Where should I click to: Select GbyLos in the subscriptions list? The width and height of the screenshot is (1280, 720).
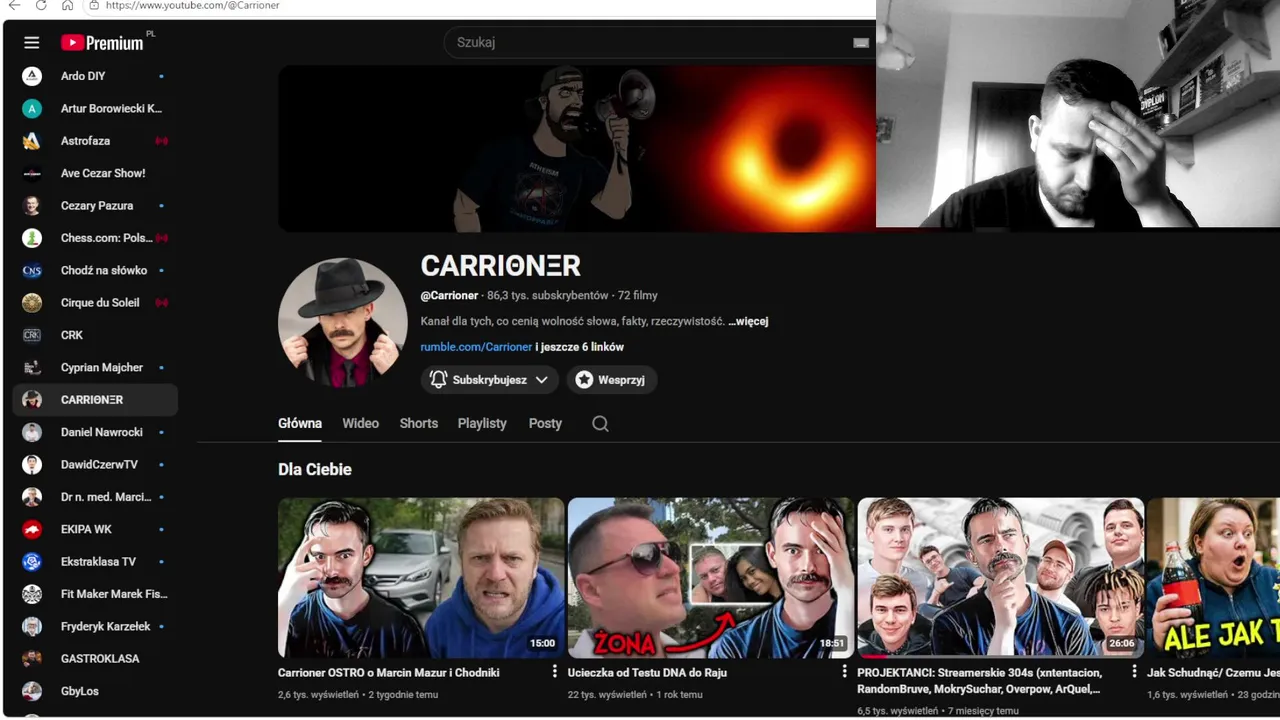(95, 691)
